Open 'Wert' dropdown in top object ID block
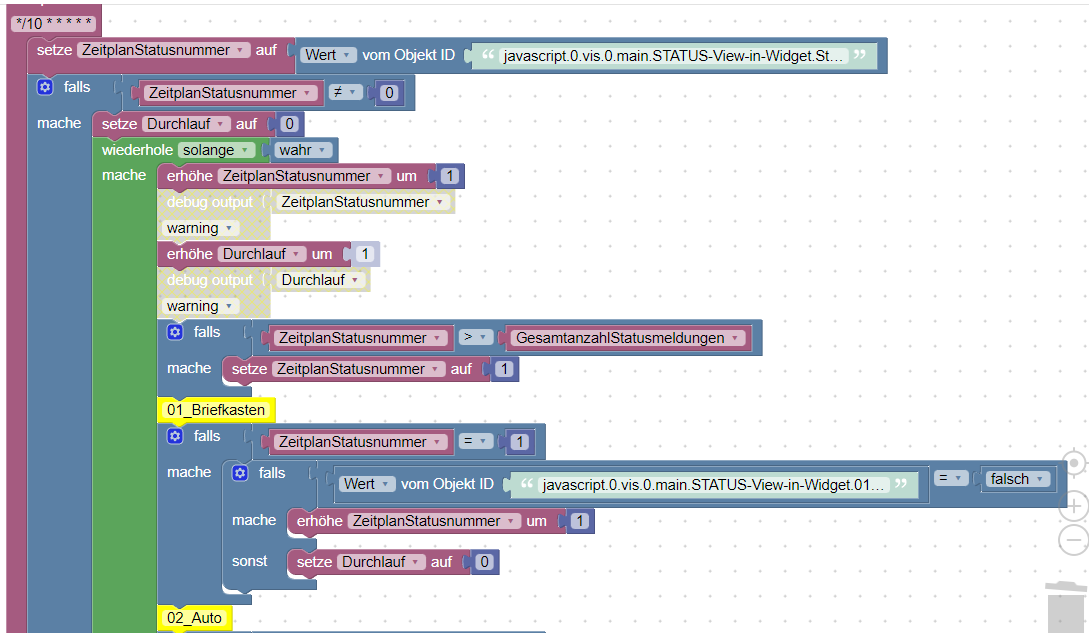 (x=327, y=55)
